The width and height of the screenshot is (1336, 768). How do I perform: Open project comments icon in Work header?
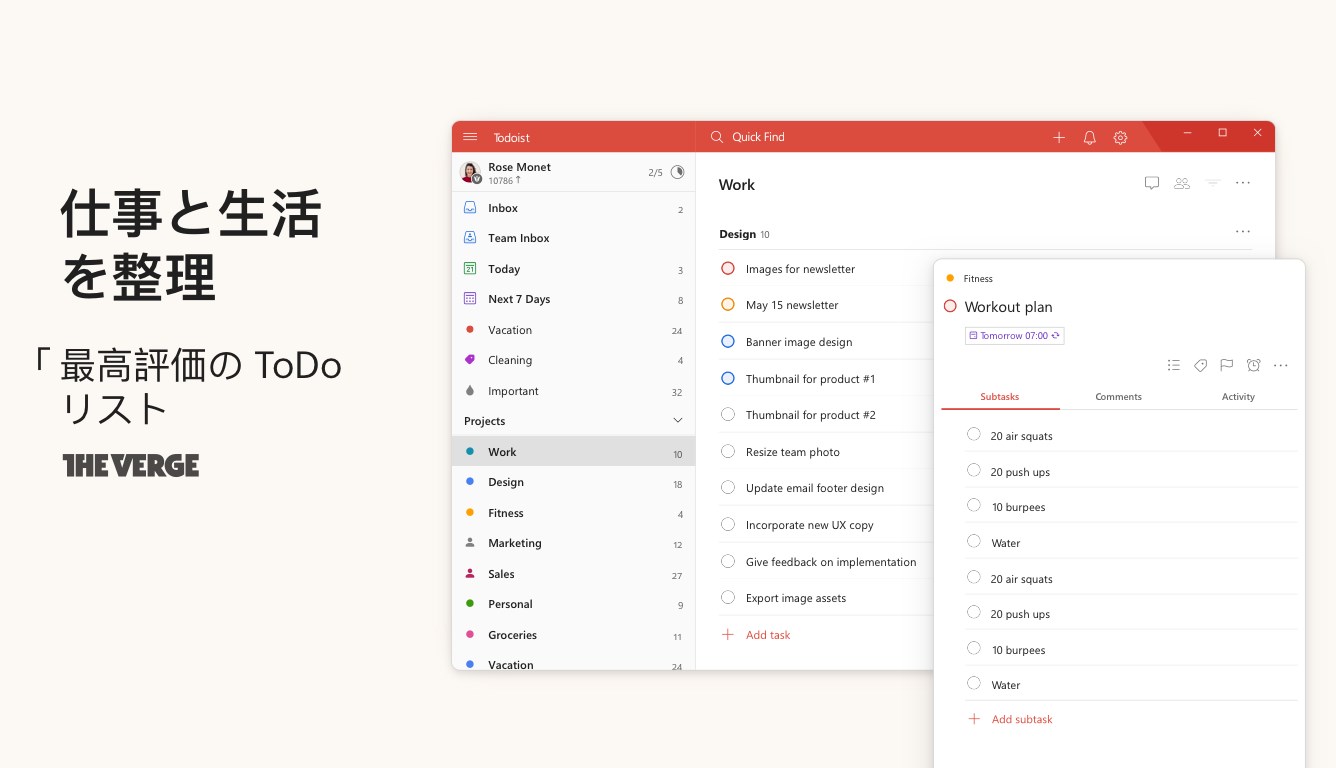click(x=1152, y=183)
